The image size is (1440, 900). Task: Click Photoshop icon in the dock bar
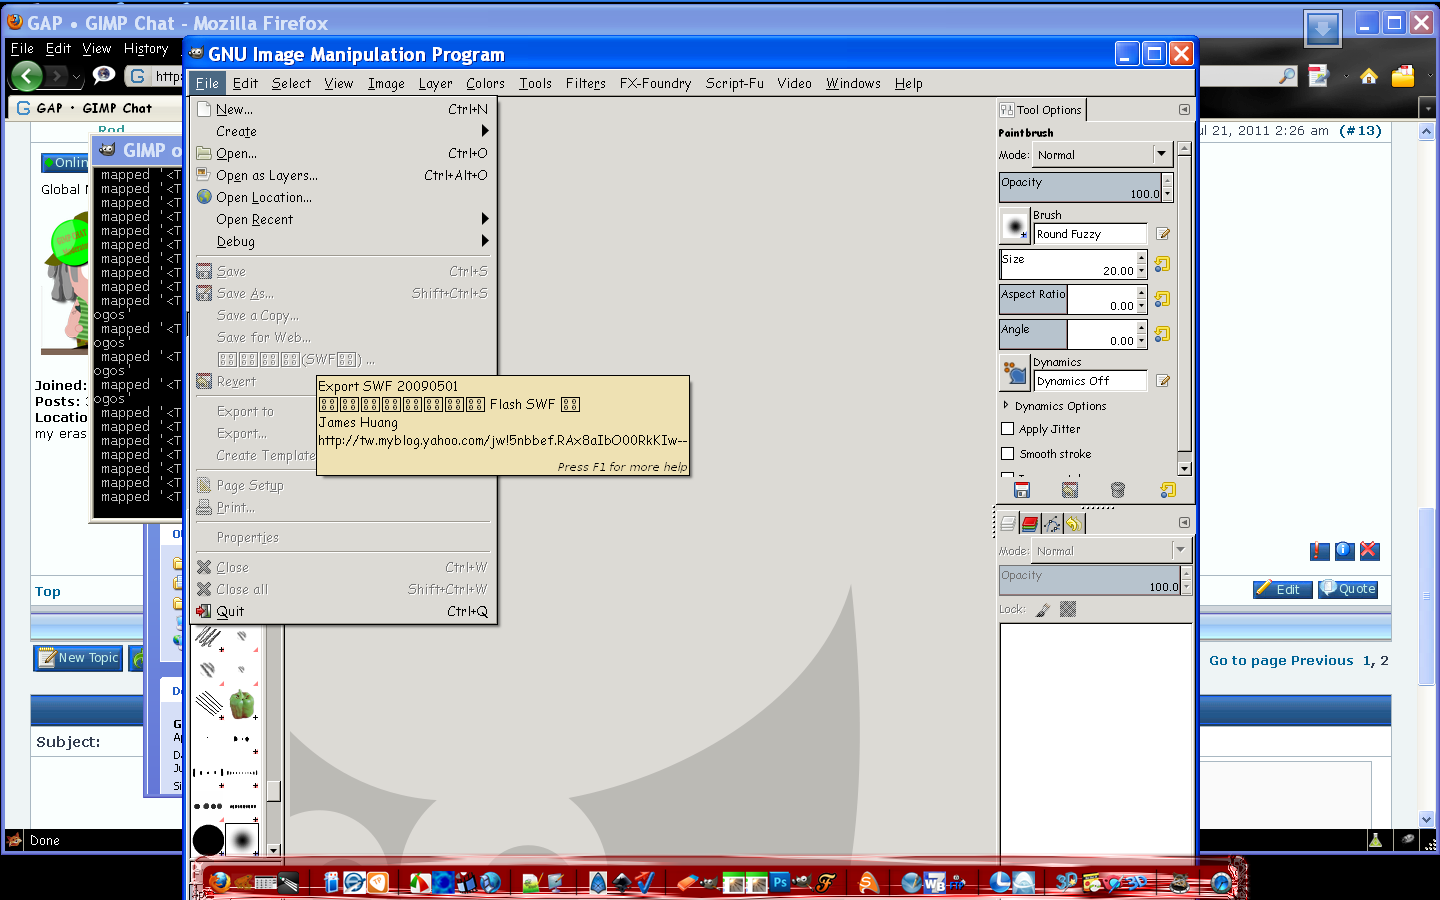tap(779, 882)
